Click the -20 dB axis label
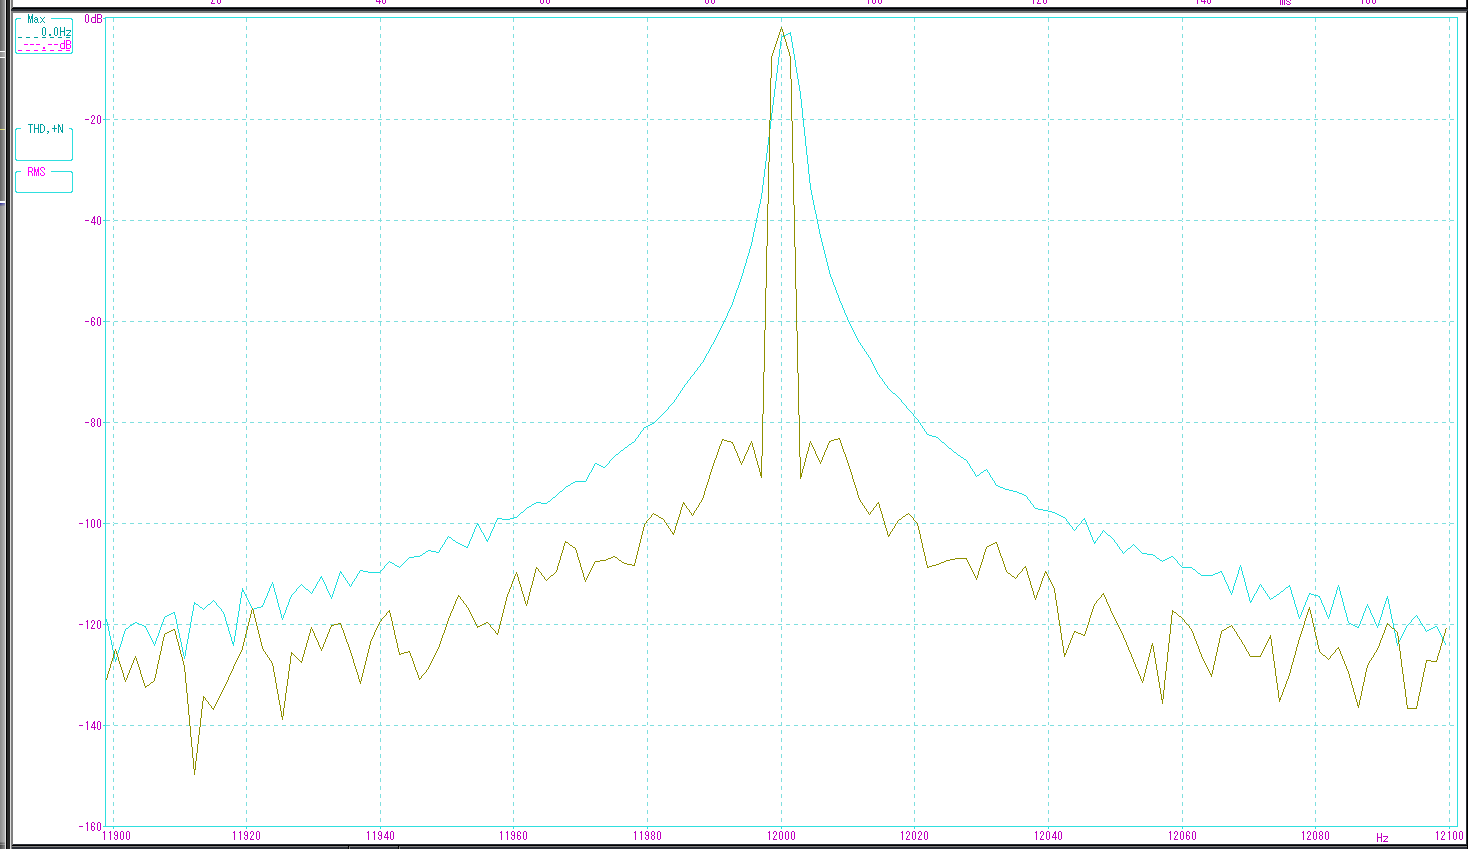Screen dimensions: 1468x849 (x=93, y=120)
